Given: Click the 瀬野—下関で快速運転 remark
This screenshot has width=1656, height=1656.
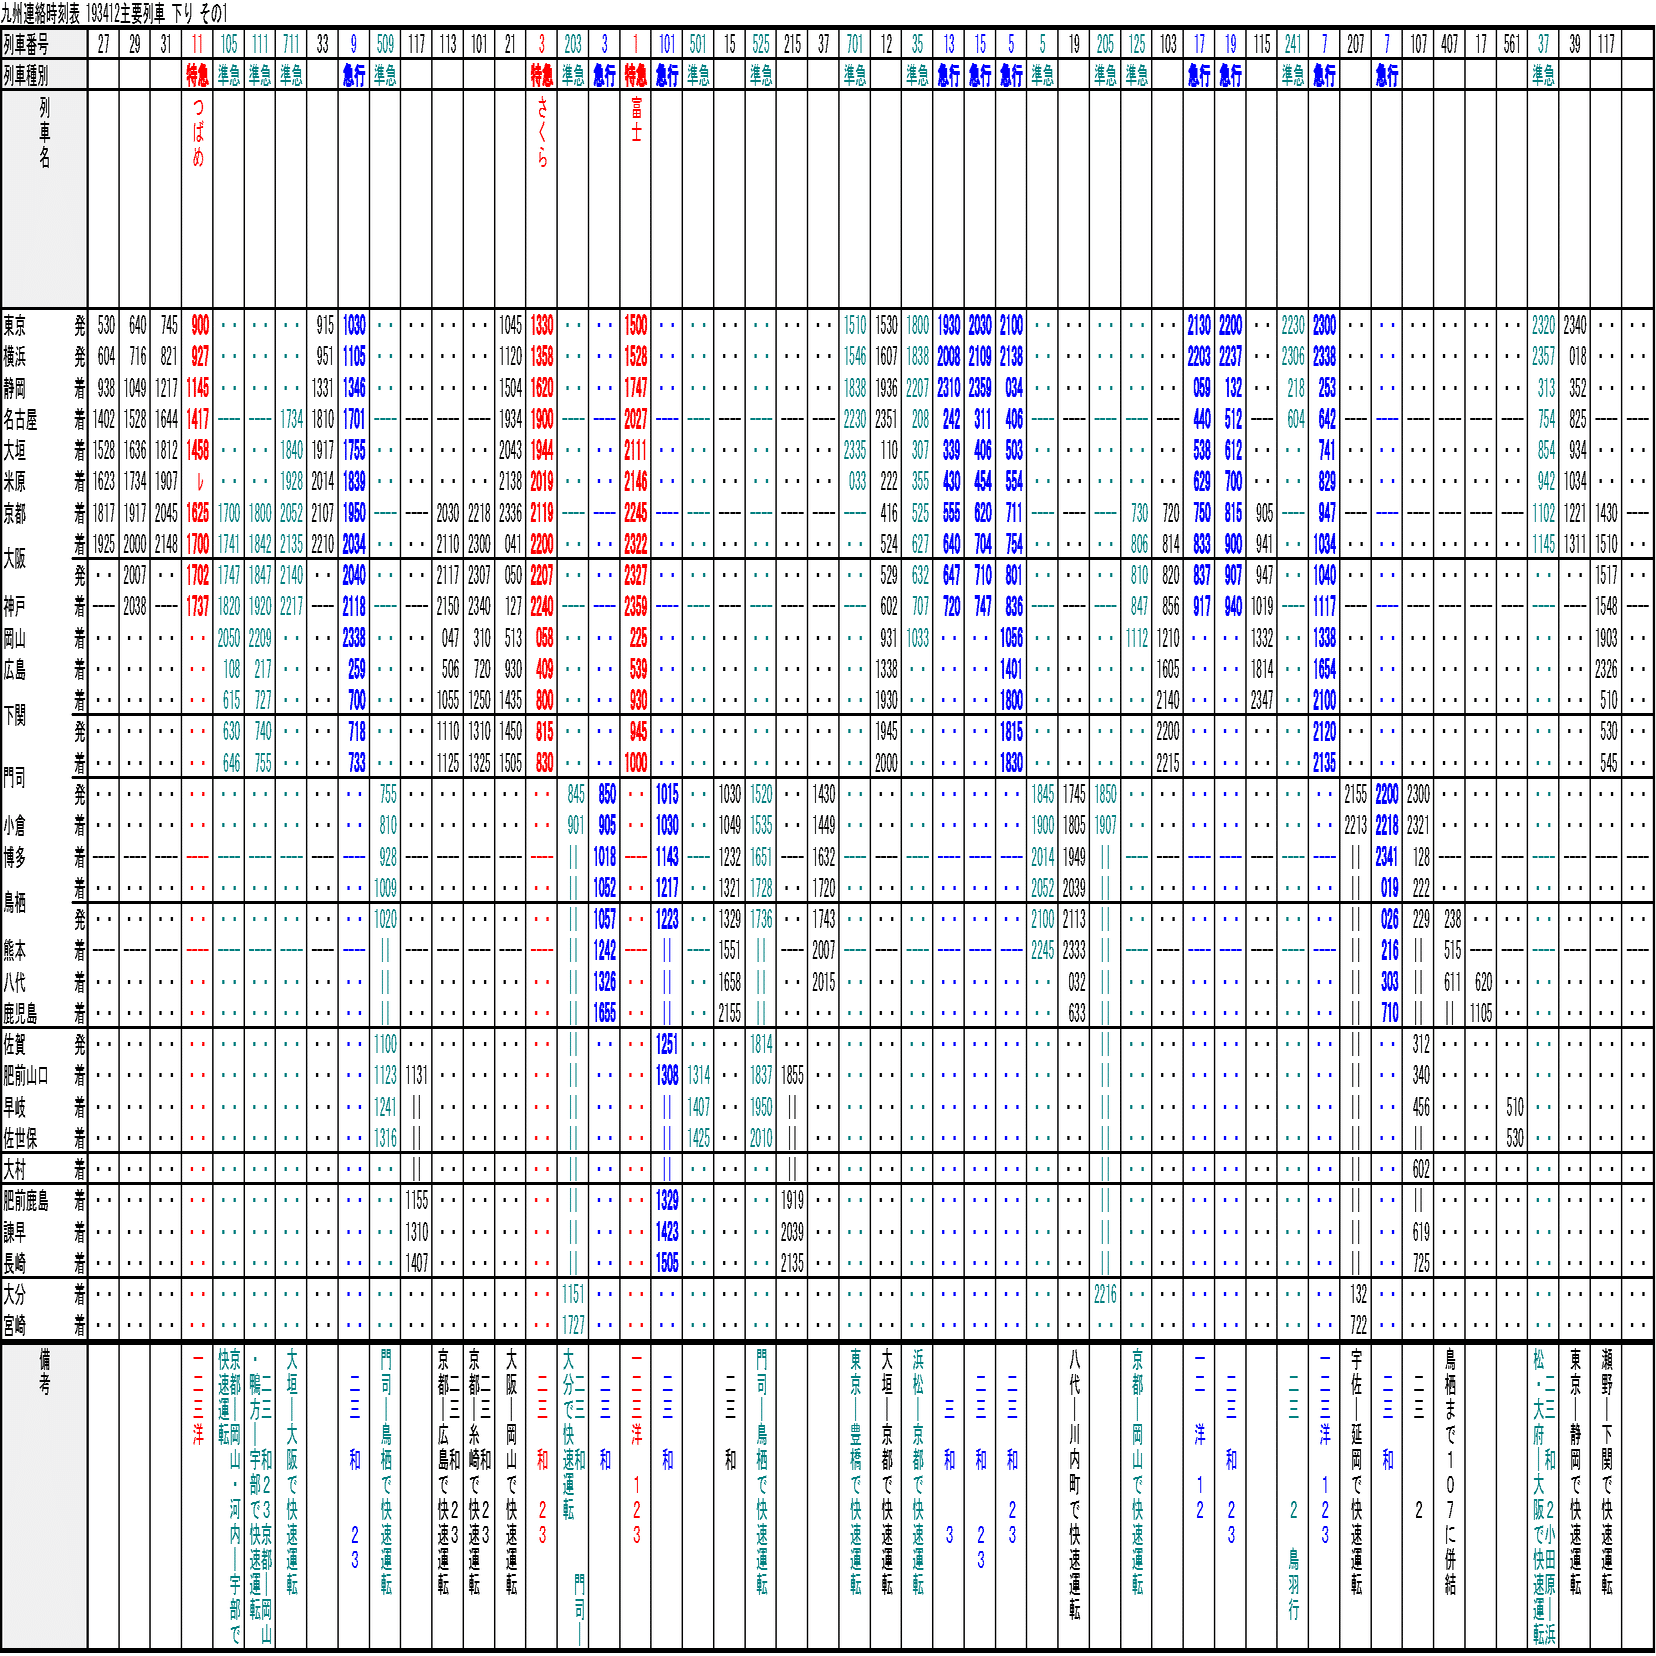Looking at the screenshot, I should (x=1607, y=1472).
